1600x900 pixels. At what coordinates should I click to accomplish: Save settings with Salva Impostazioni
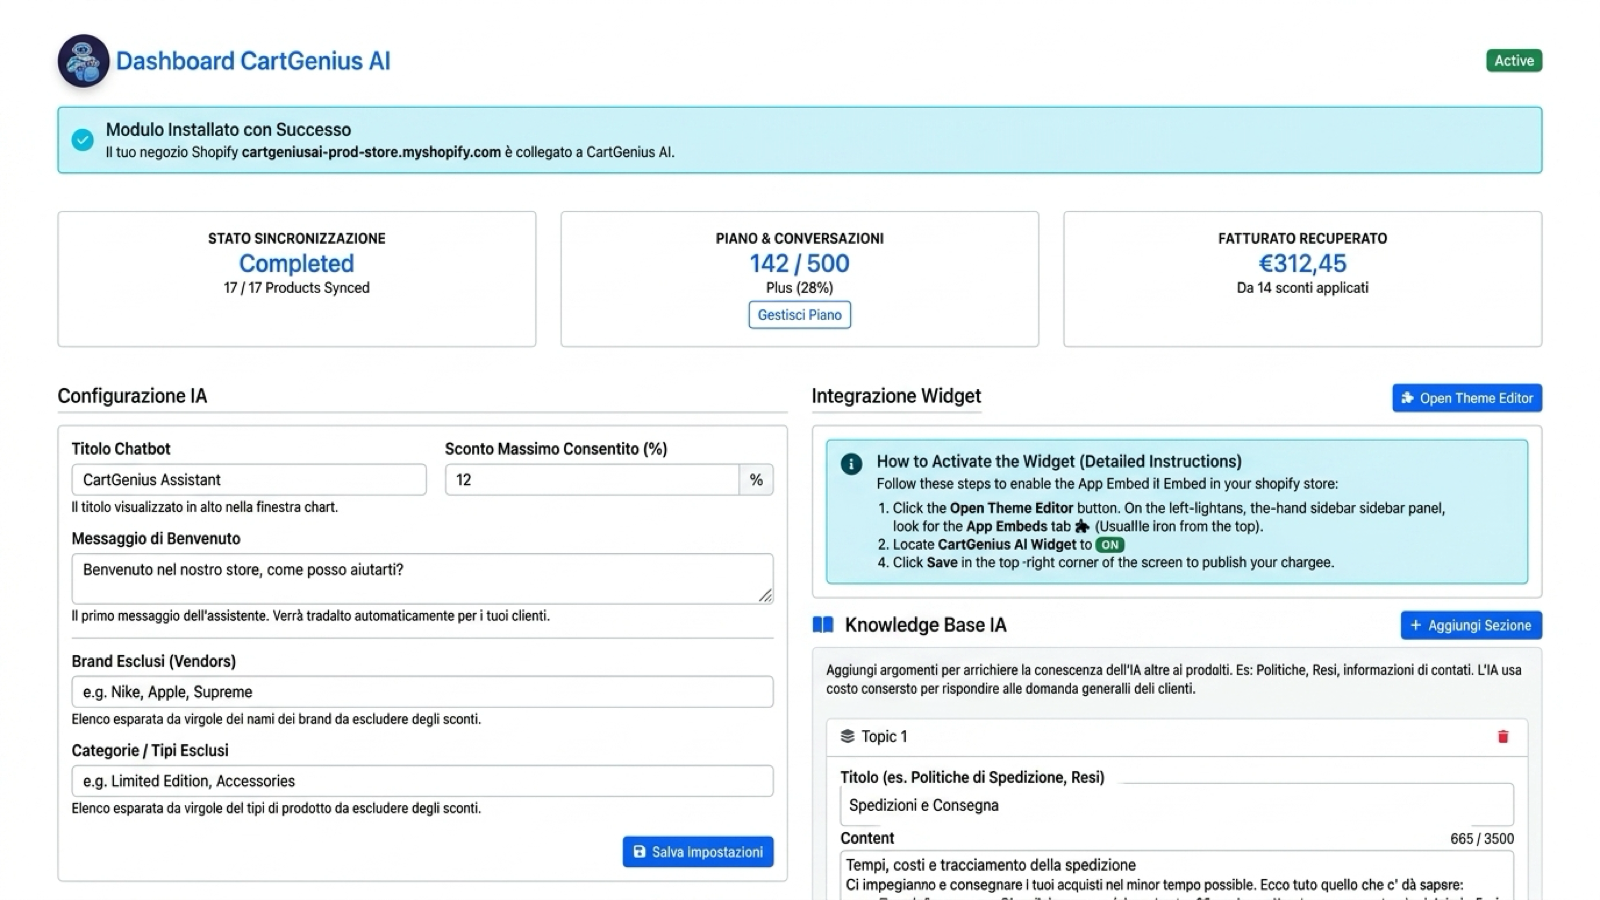point(698,852)
